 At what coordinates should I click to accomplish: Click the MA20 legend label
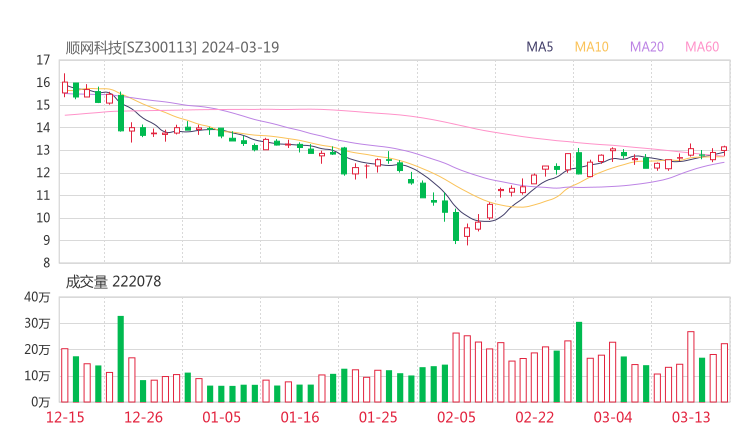click(x=647, y=47)
